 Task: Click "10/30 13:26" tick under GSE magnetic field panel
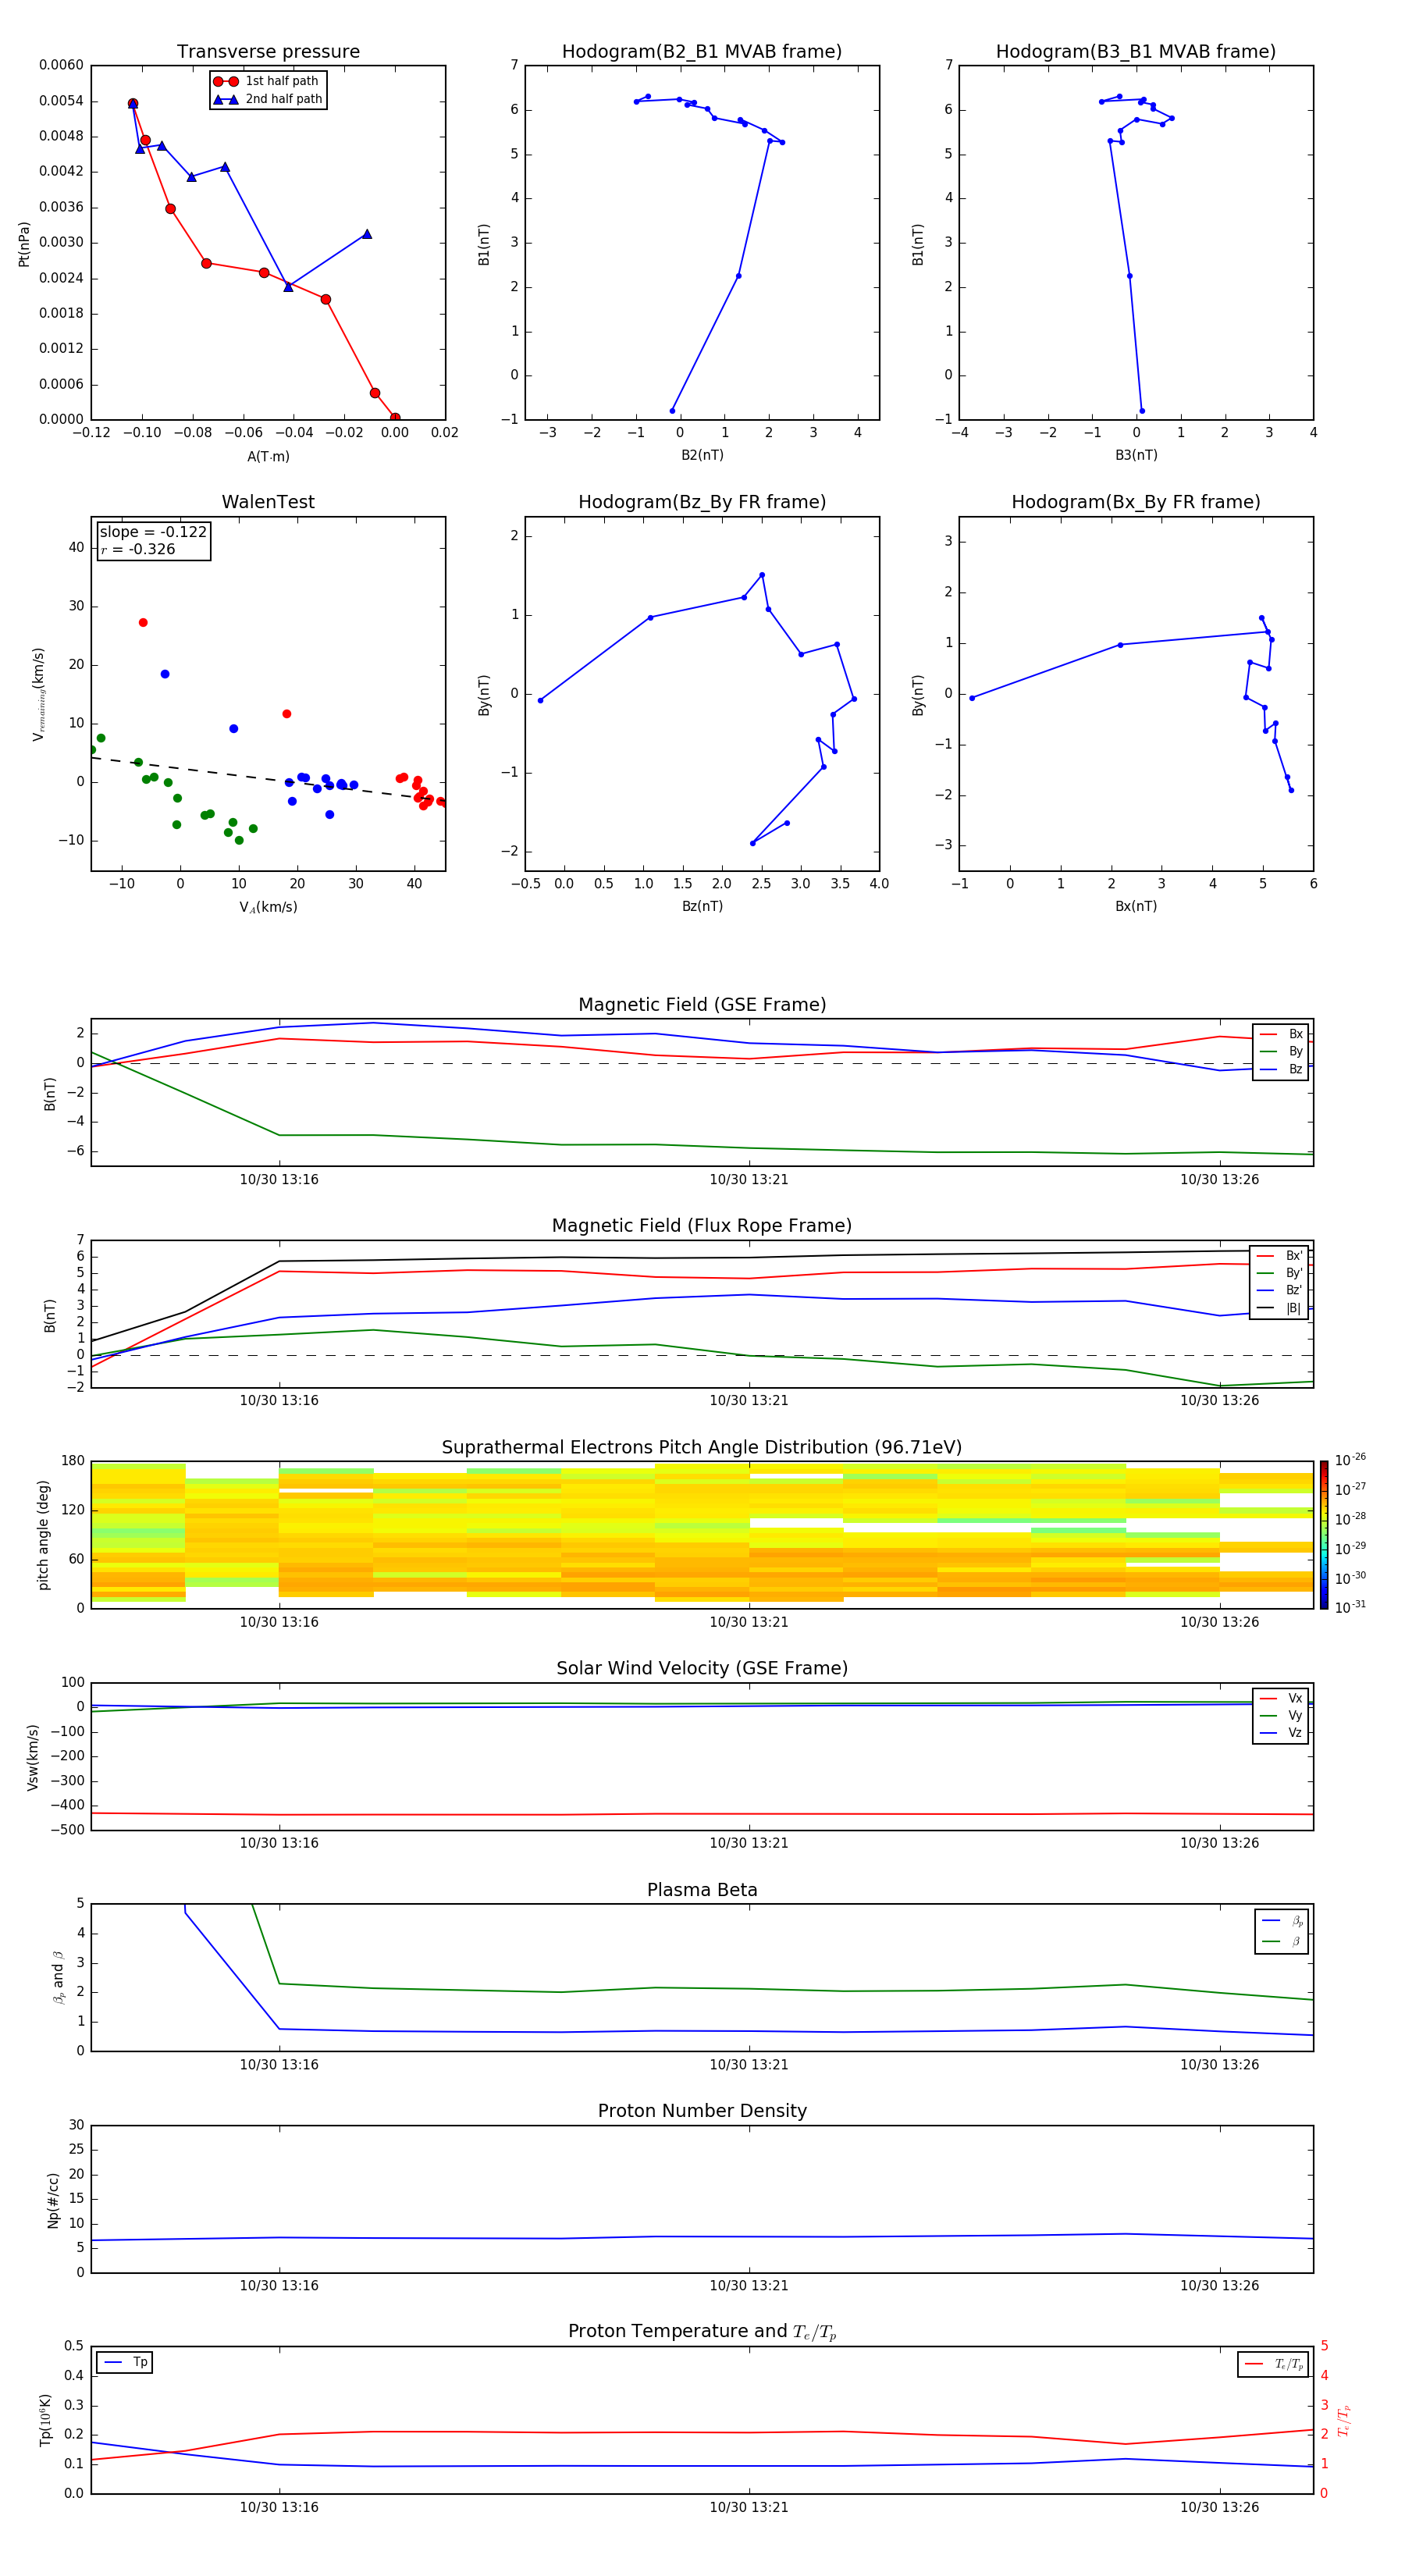[x=1219, y=1180]
